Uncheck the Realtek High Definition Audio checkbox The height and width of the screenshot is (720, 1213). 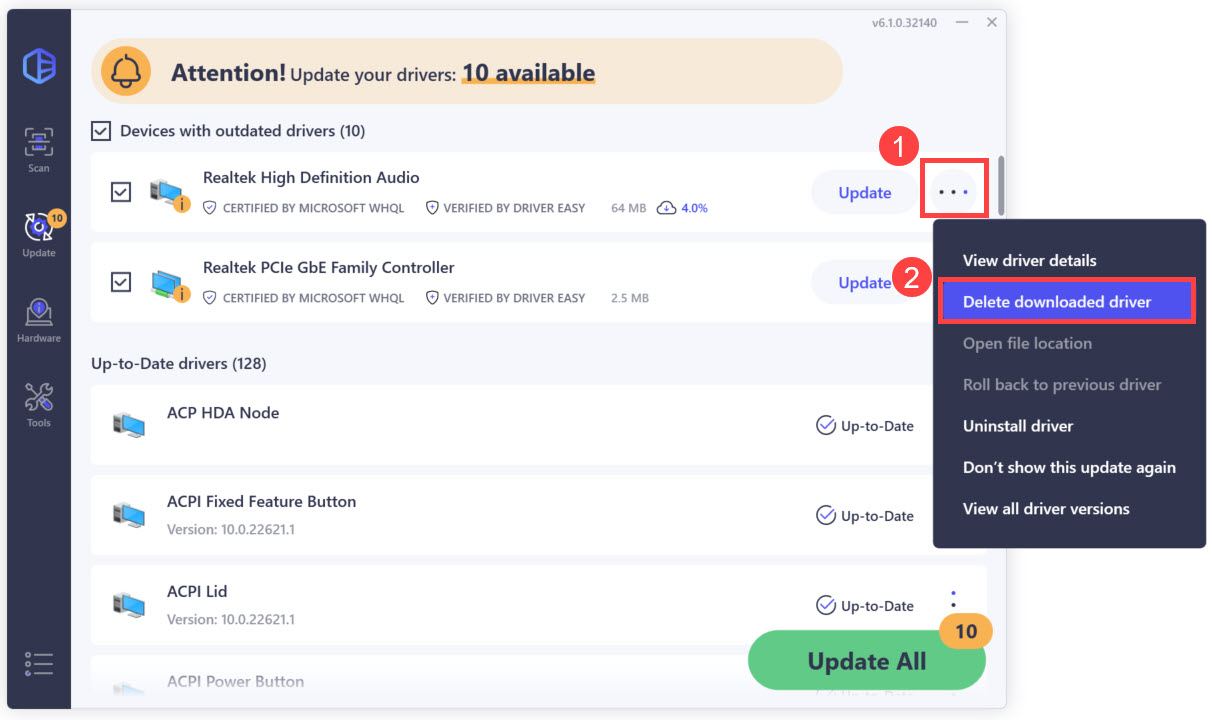click(121, 191)
